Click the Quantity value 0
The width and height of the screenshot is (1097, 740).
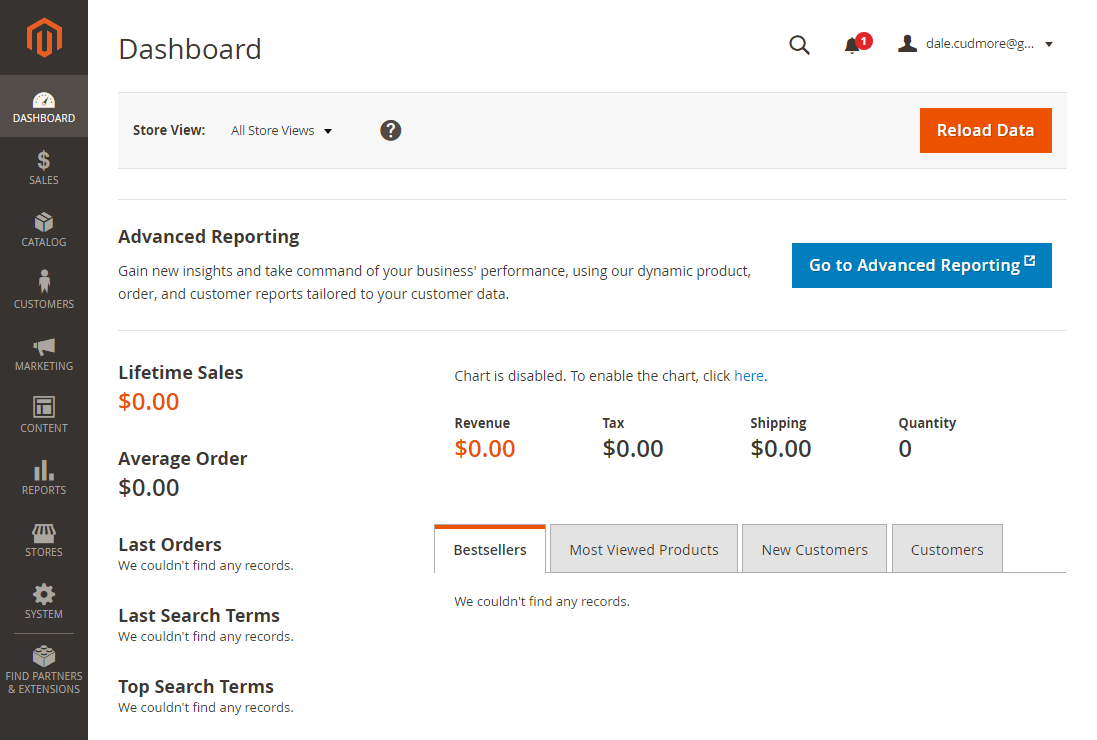pyautogui.click(x=905, y=449)
